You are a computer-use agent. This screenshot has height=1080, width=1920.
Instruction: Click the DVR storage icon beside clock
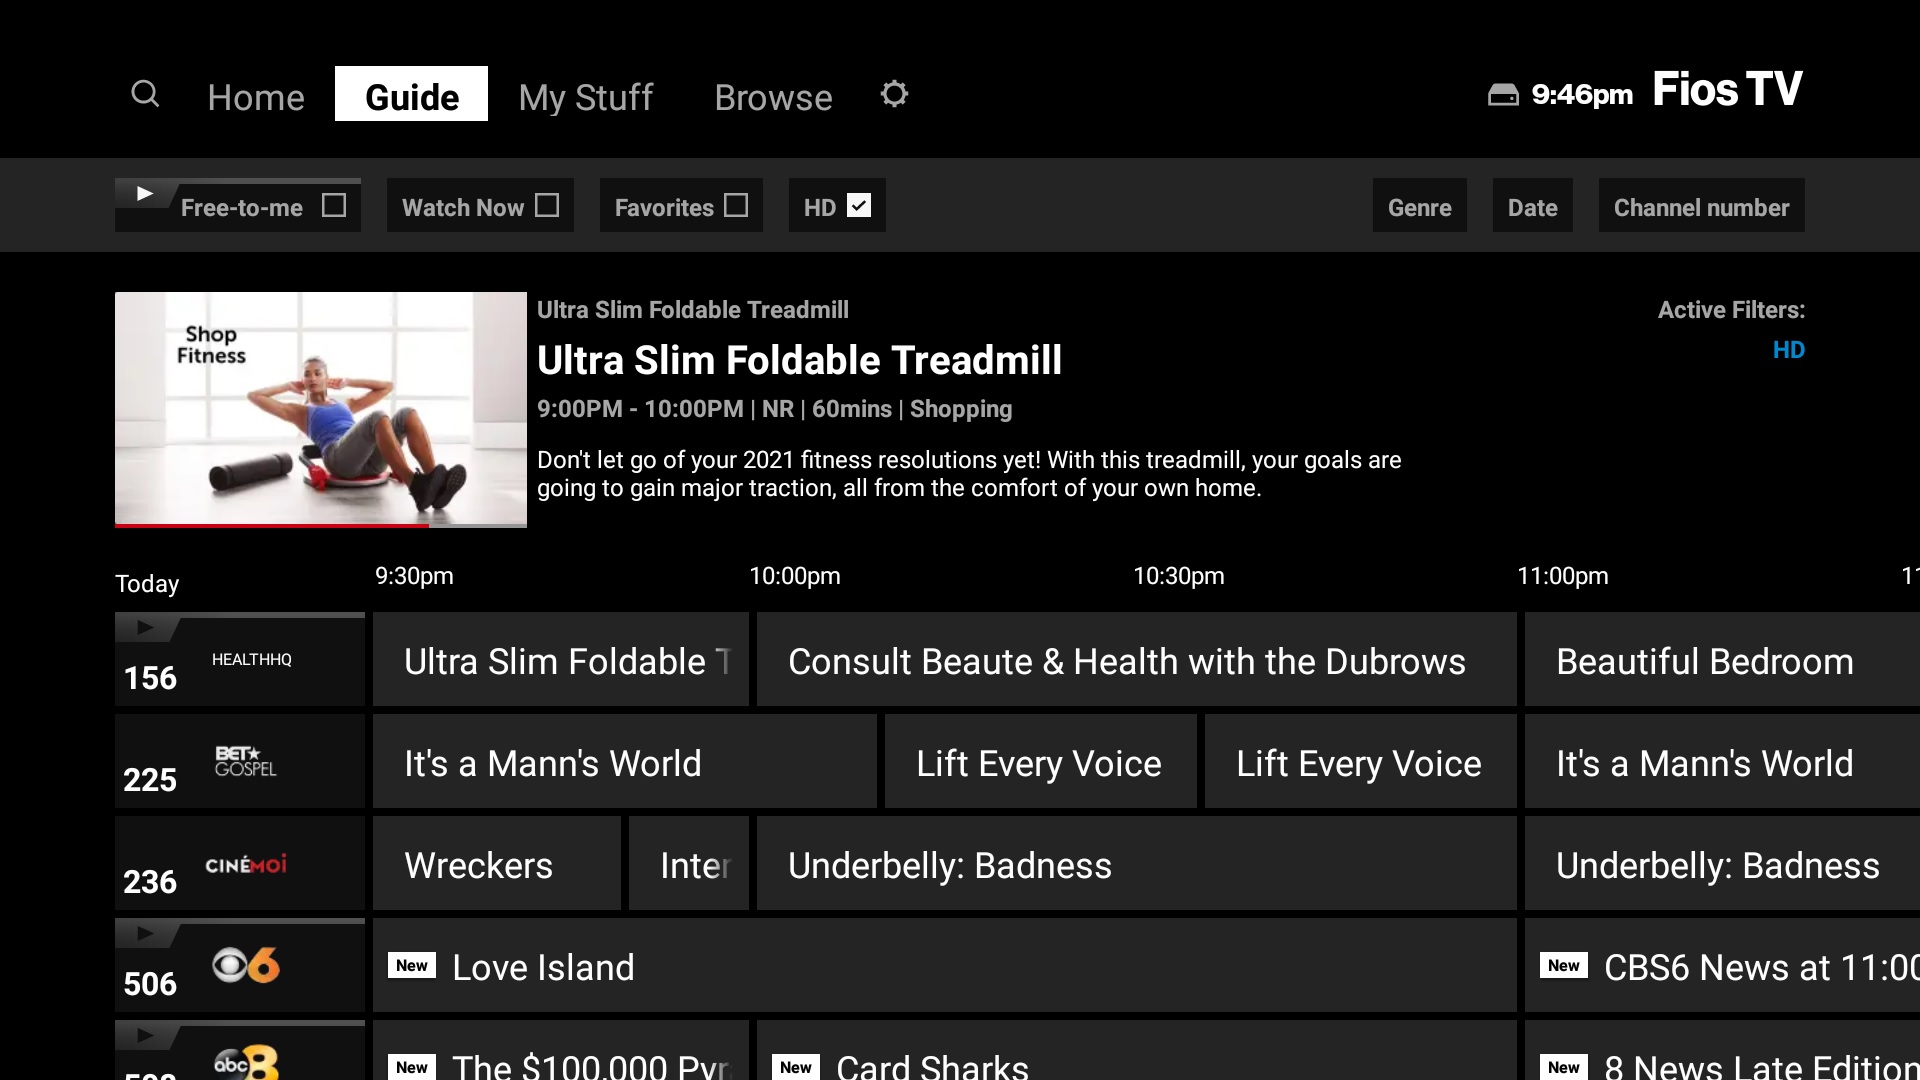click(x=1503, y=95)
